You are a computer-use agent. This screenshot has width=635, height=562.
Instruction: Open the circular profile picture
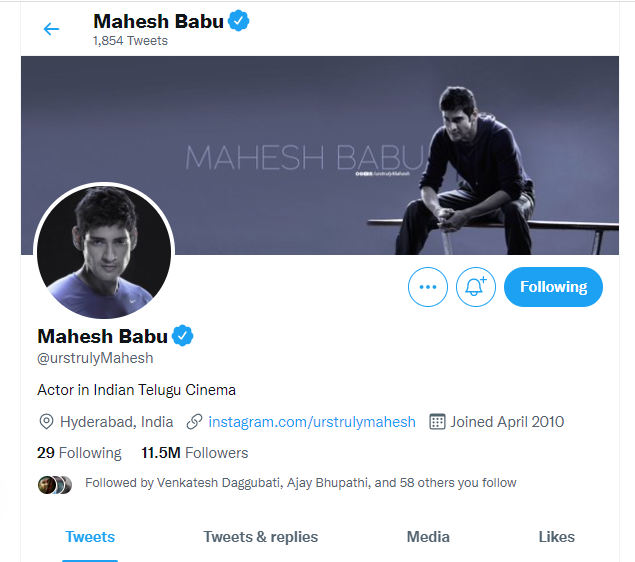(x=104, y=252)
